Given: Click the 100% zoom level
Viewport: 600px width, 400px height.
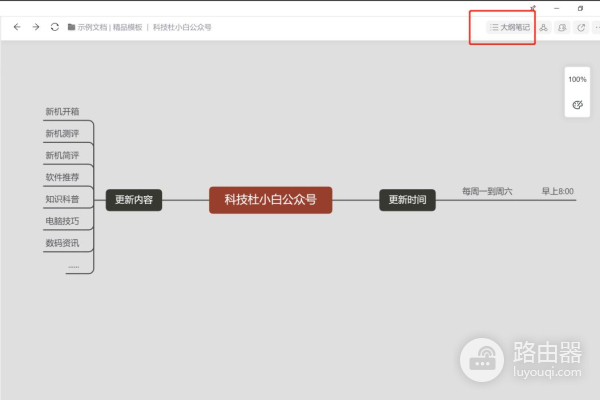Looking at the screenshot, I should tap(577, 79).
